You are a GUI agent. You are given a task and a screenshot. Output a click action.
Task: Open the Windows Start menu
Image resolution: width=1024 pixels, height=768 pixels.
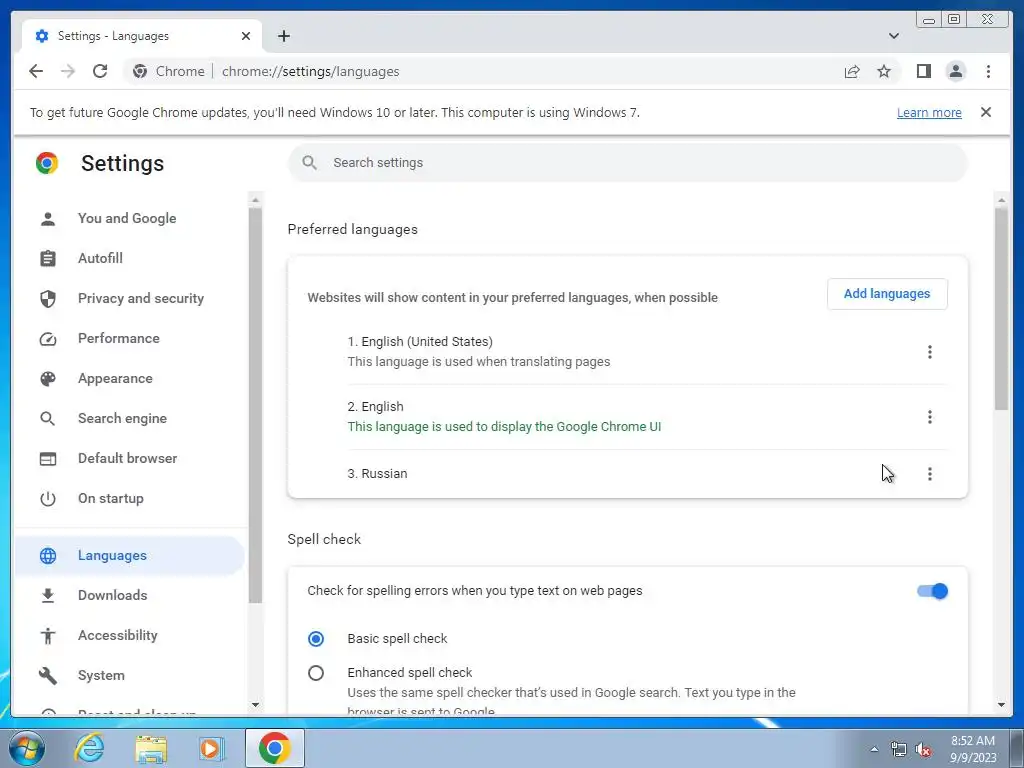[x=27, y=748]
